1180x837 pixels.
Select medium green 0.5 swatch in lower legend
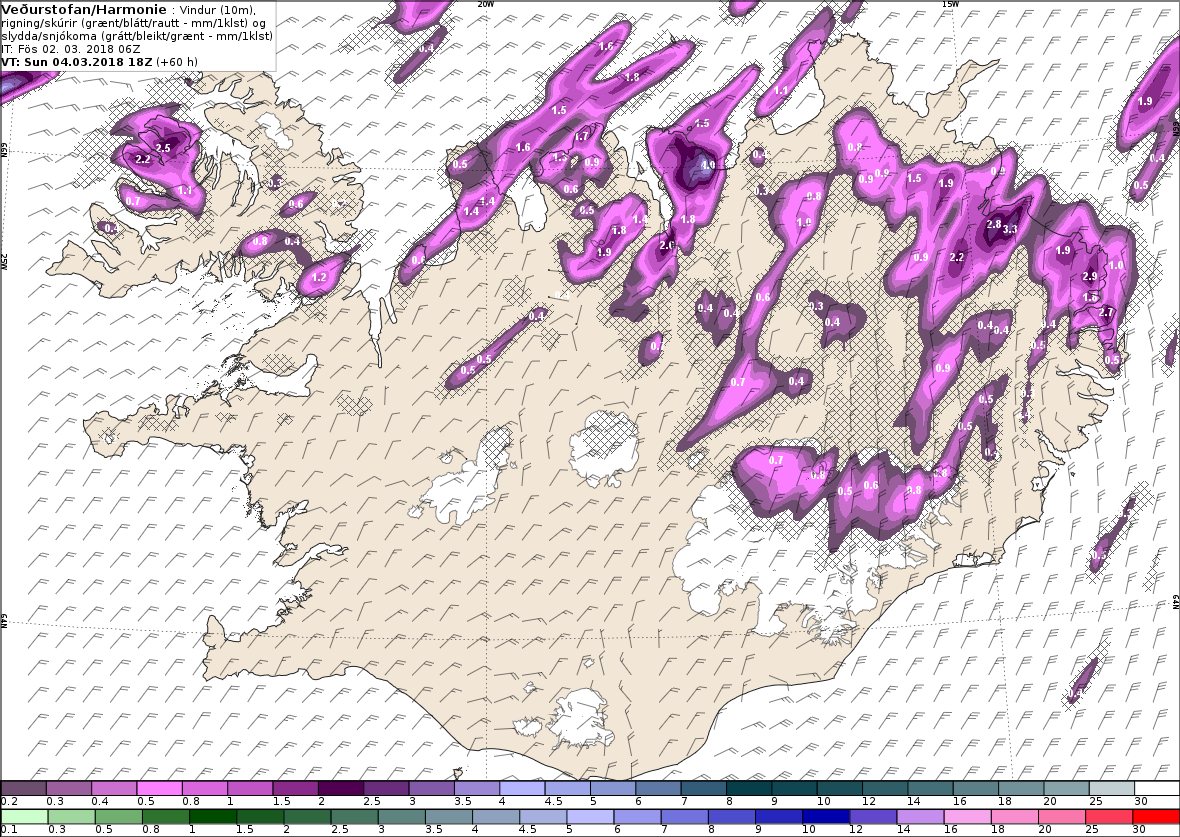[118, 817]
